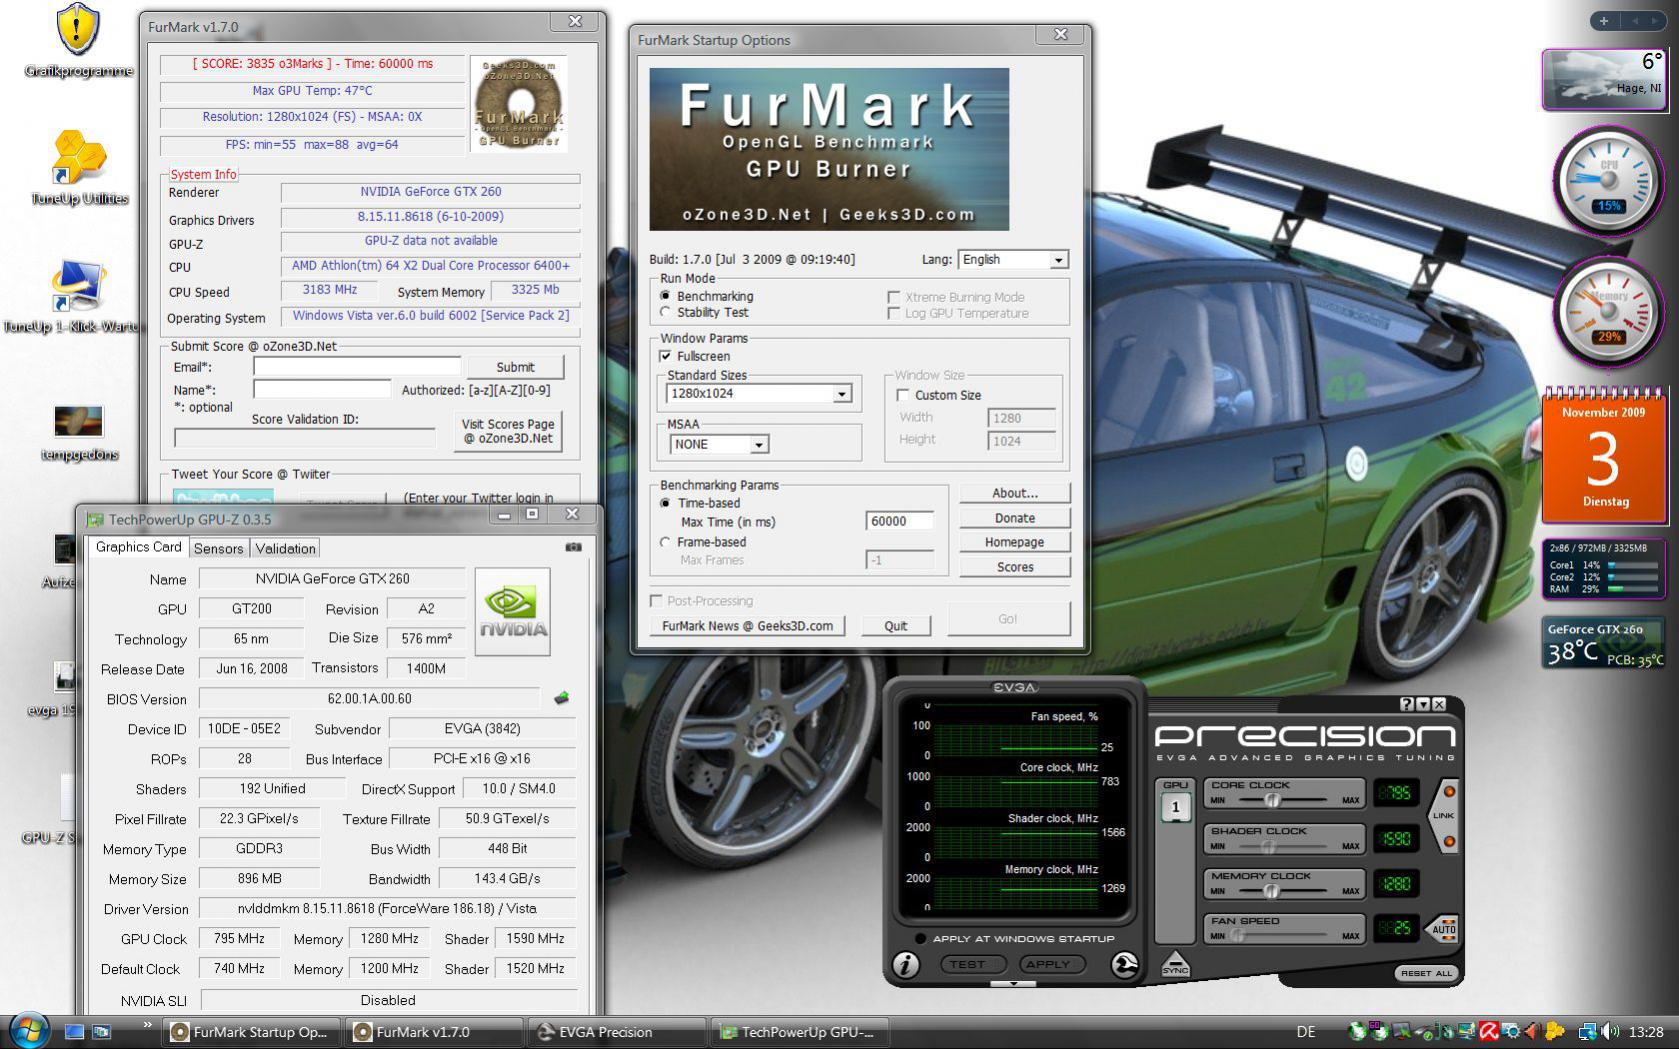Click the Quit button in FurMark options
This screenshot has width=1679, height=1049.
tap(896, 626)
